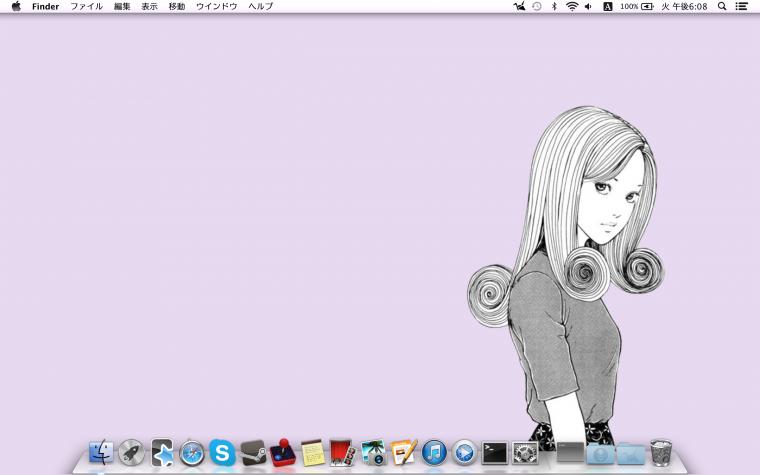This screenshot has width=760, height=475.
Task: Open the ファイル menu
Action: coord(87,6)
